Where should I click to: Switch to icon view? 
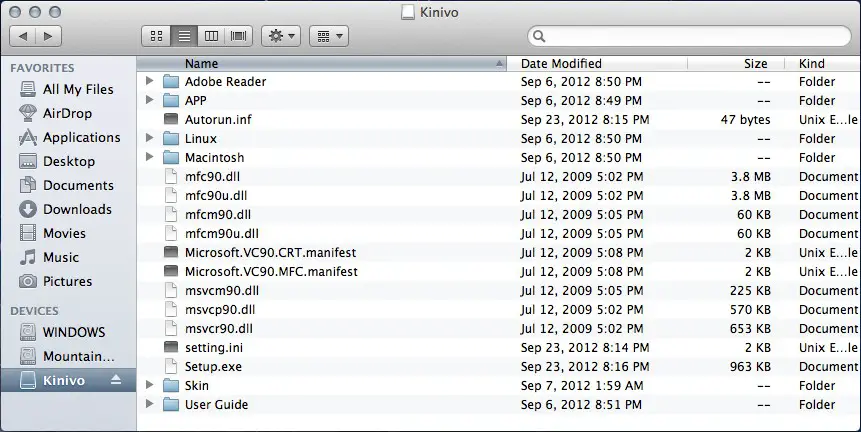[156, 36]
